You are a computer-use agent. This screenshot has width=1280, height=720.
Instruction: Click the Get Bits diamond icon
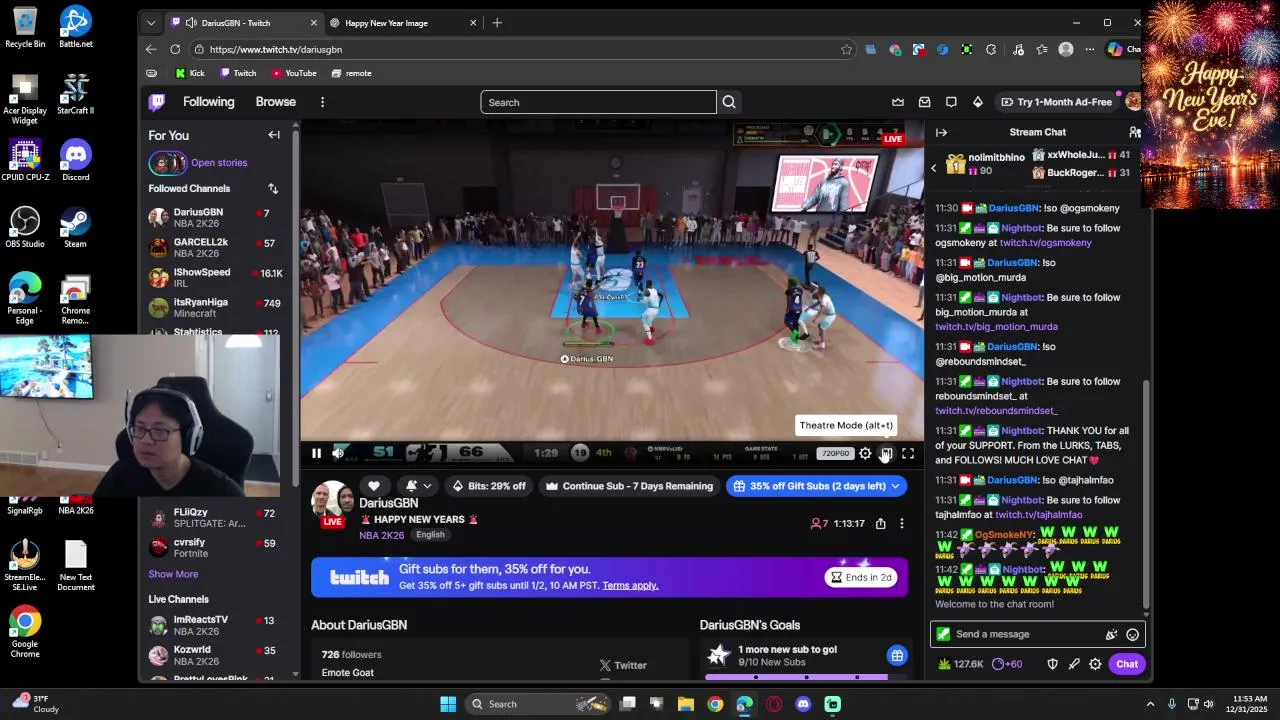pyautogui.click(x=977, y=102)
